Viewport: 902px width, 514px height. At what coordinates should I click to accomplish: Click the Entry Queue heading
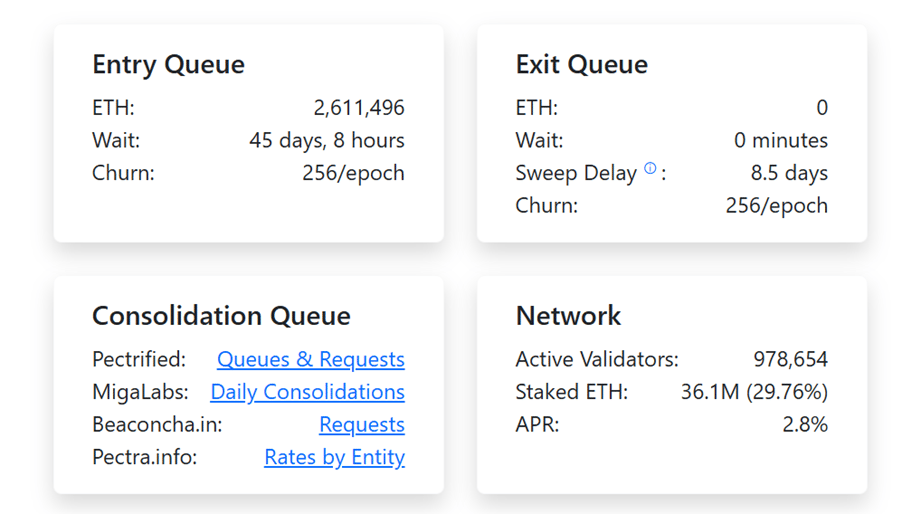point(168,65)
